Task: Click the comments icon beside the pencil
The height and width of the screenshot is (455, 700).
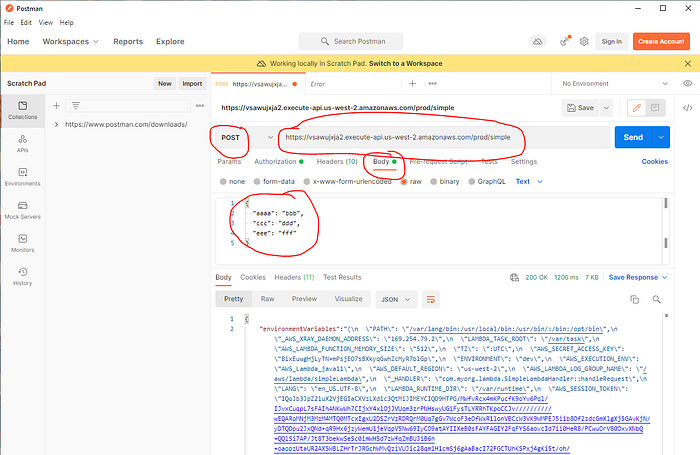Action: tap(655, 108)
